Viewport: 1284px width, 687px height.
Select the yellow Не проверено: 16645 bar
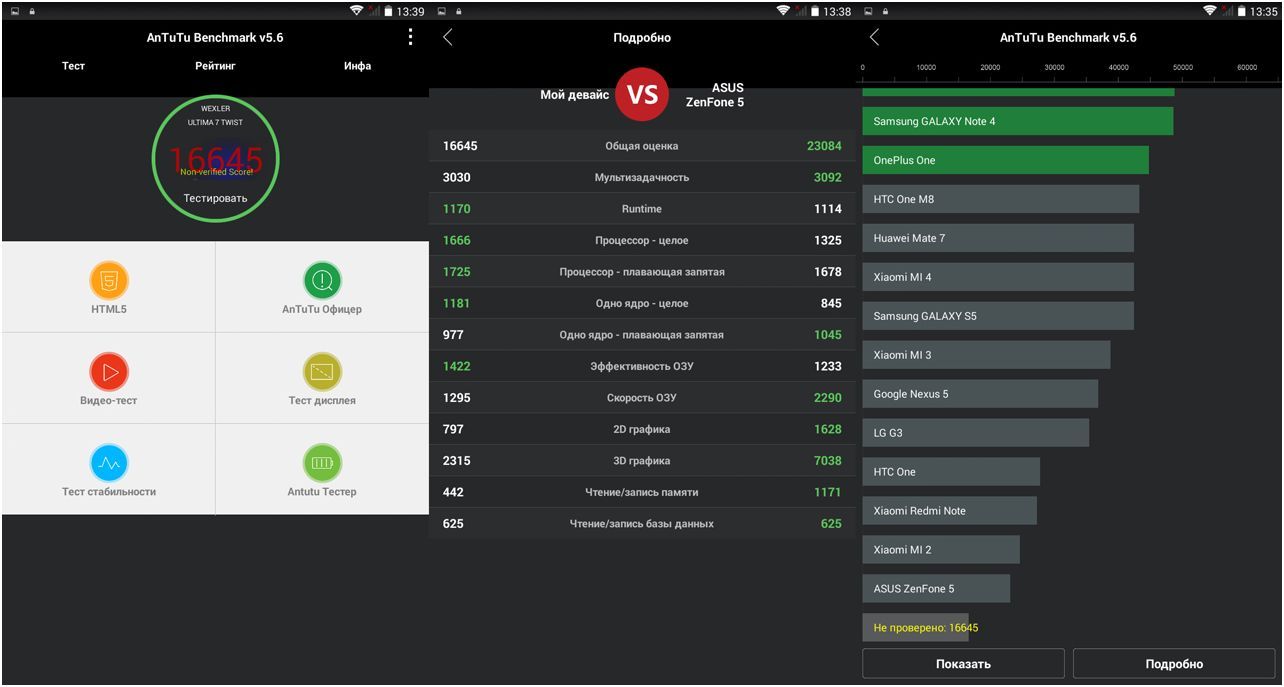tap(916, 628)
